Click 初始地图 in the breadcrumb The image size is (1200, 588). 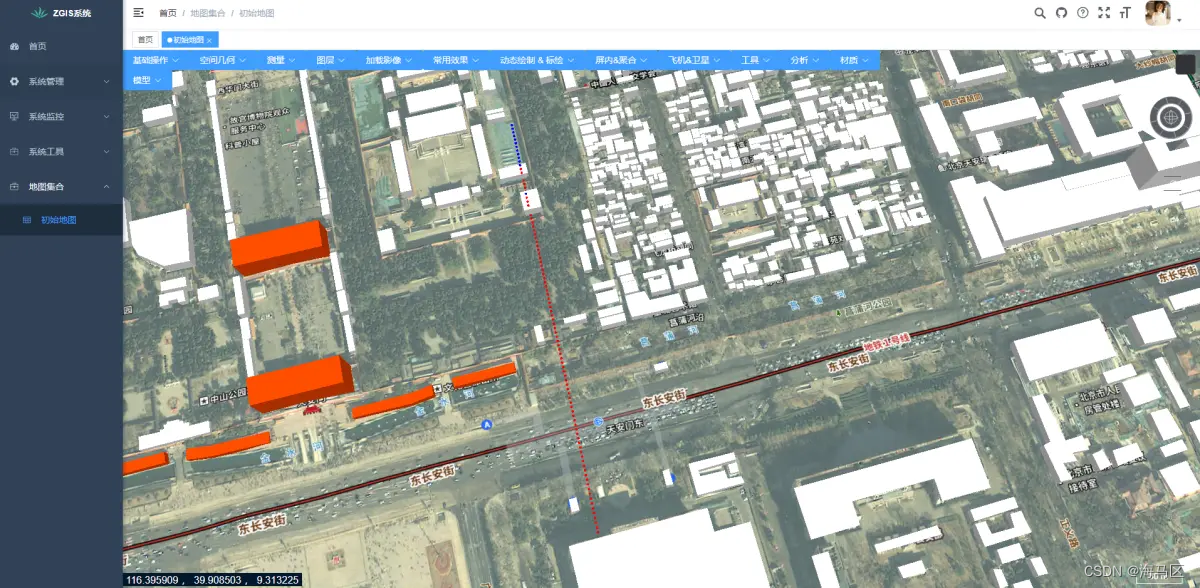(257, 13)
